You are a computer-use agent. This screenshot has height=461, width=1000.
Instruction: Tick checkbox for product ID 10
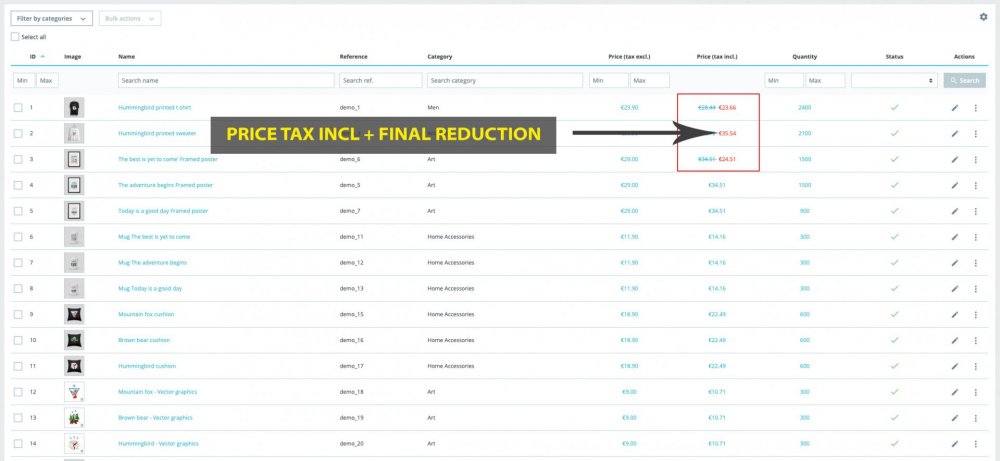point(18,340)
